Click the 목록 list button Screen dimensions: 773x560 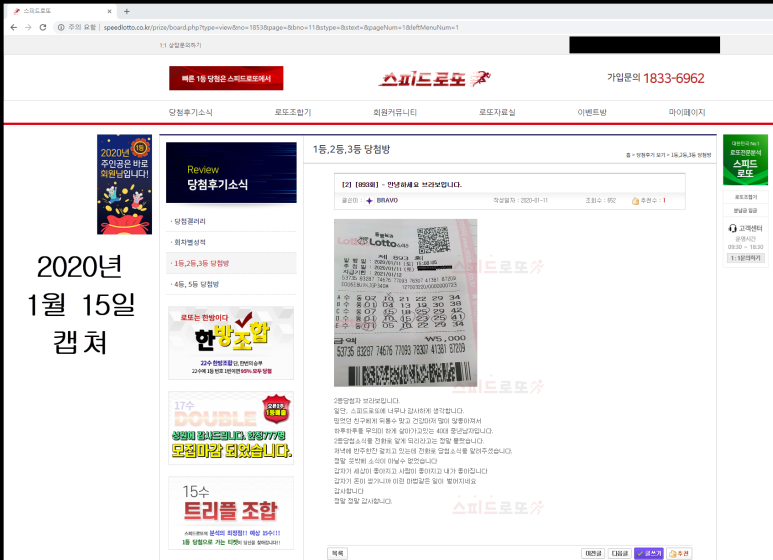click(338, 554)
